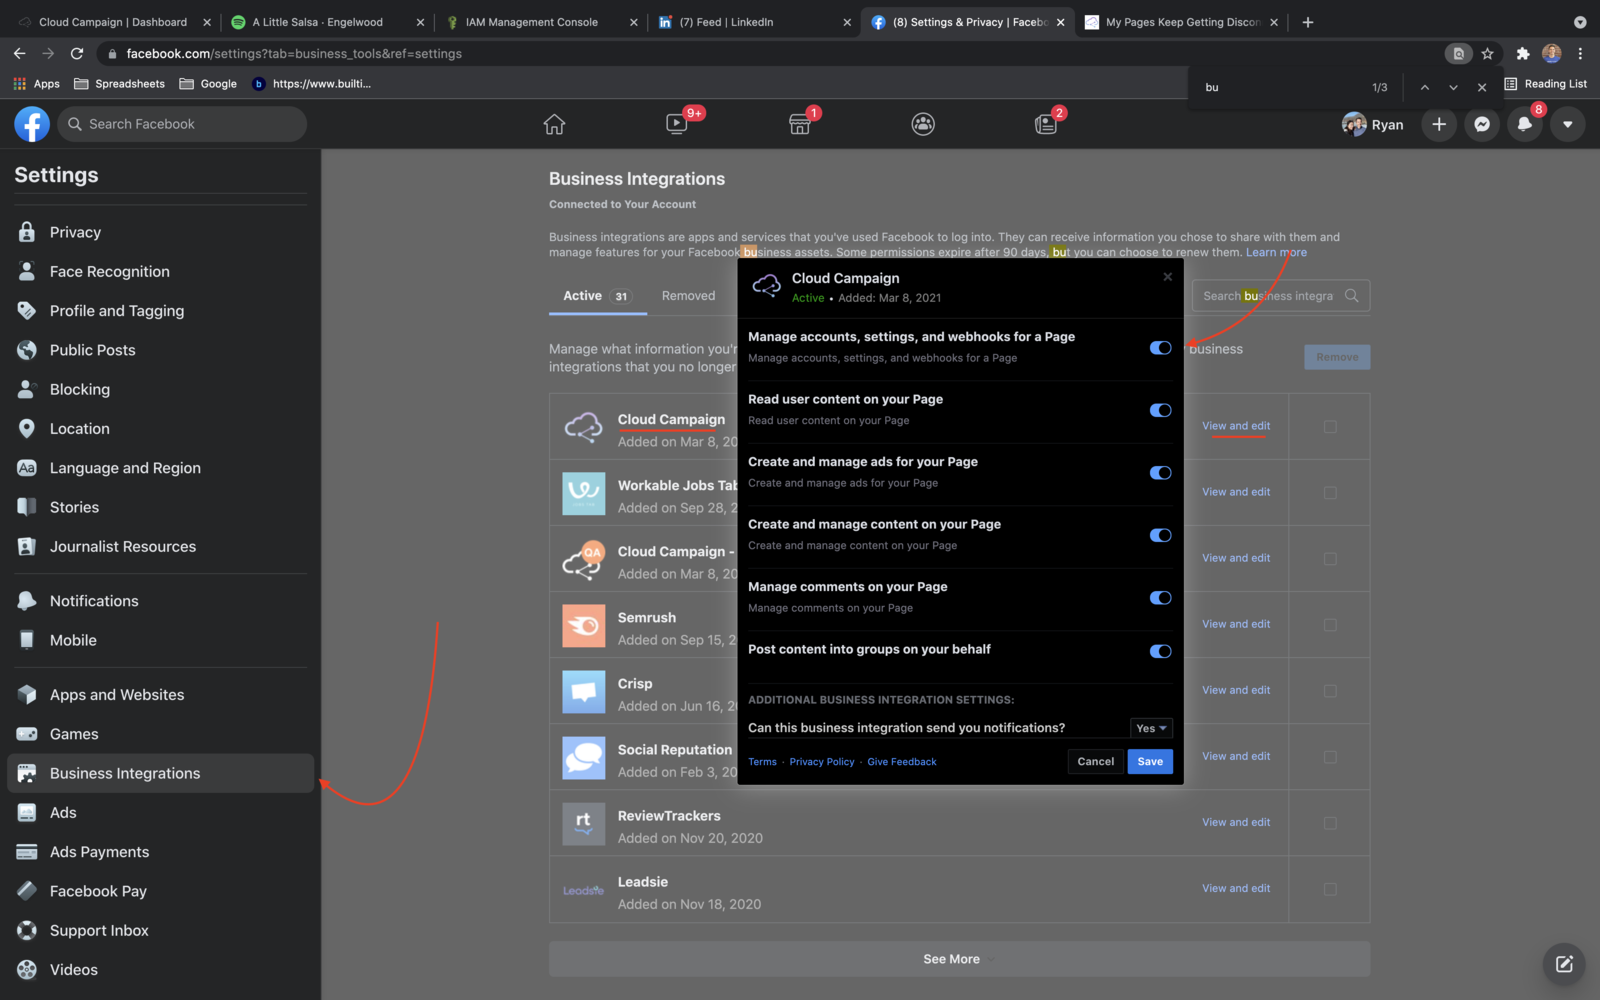
Task: Toggle Post content into groups permission
Action: click(x=1160, y=651)
